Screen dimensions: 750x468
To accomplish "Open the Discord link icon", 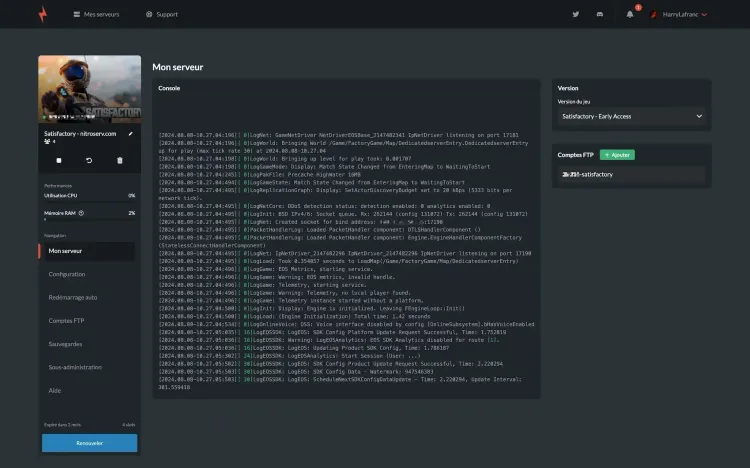I will coord(600,14).
